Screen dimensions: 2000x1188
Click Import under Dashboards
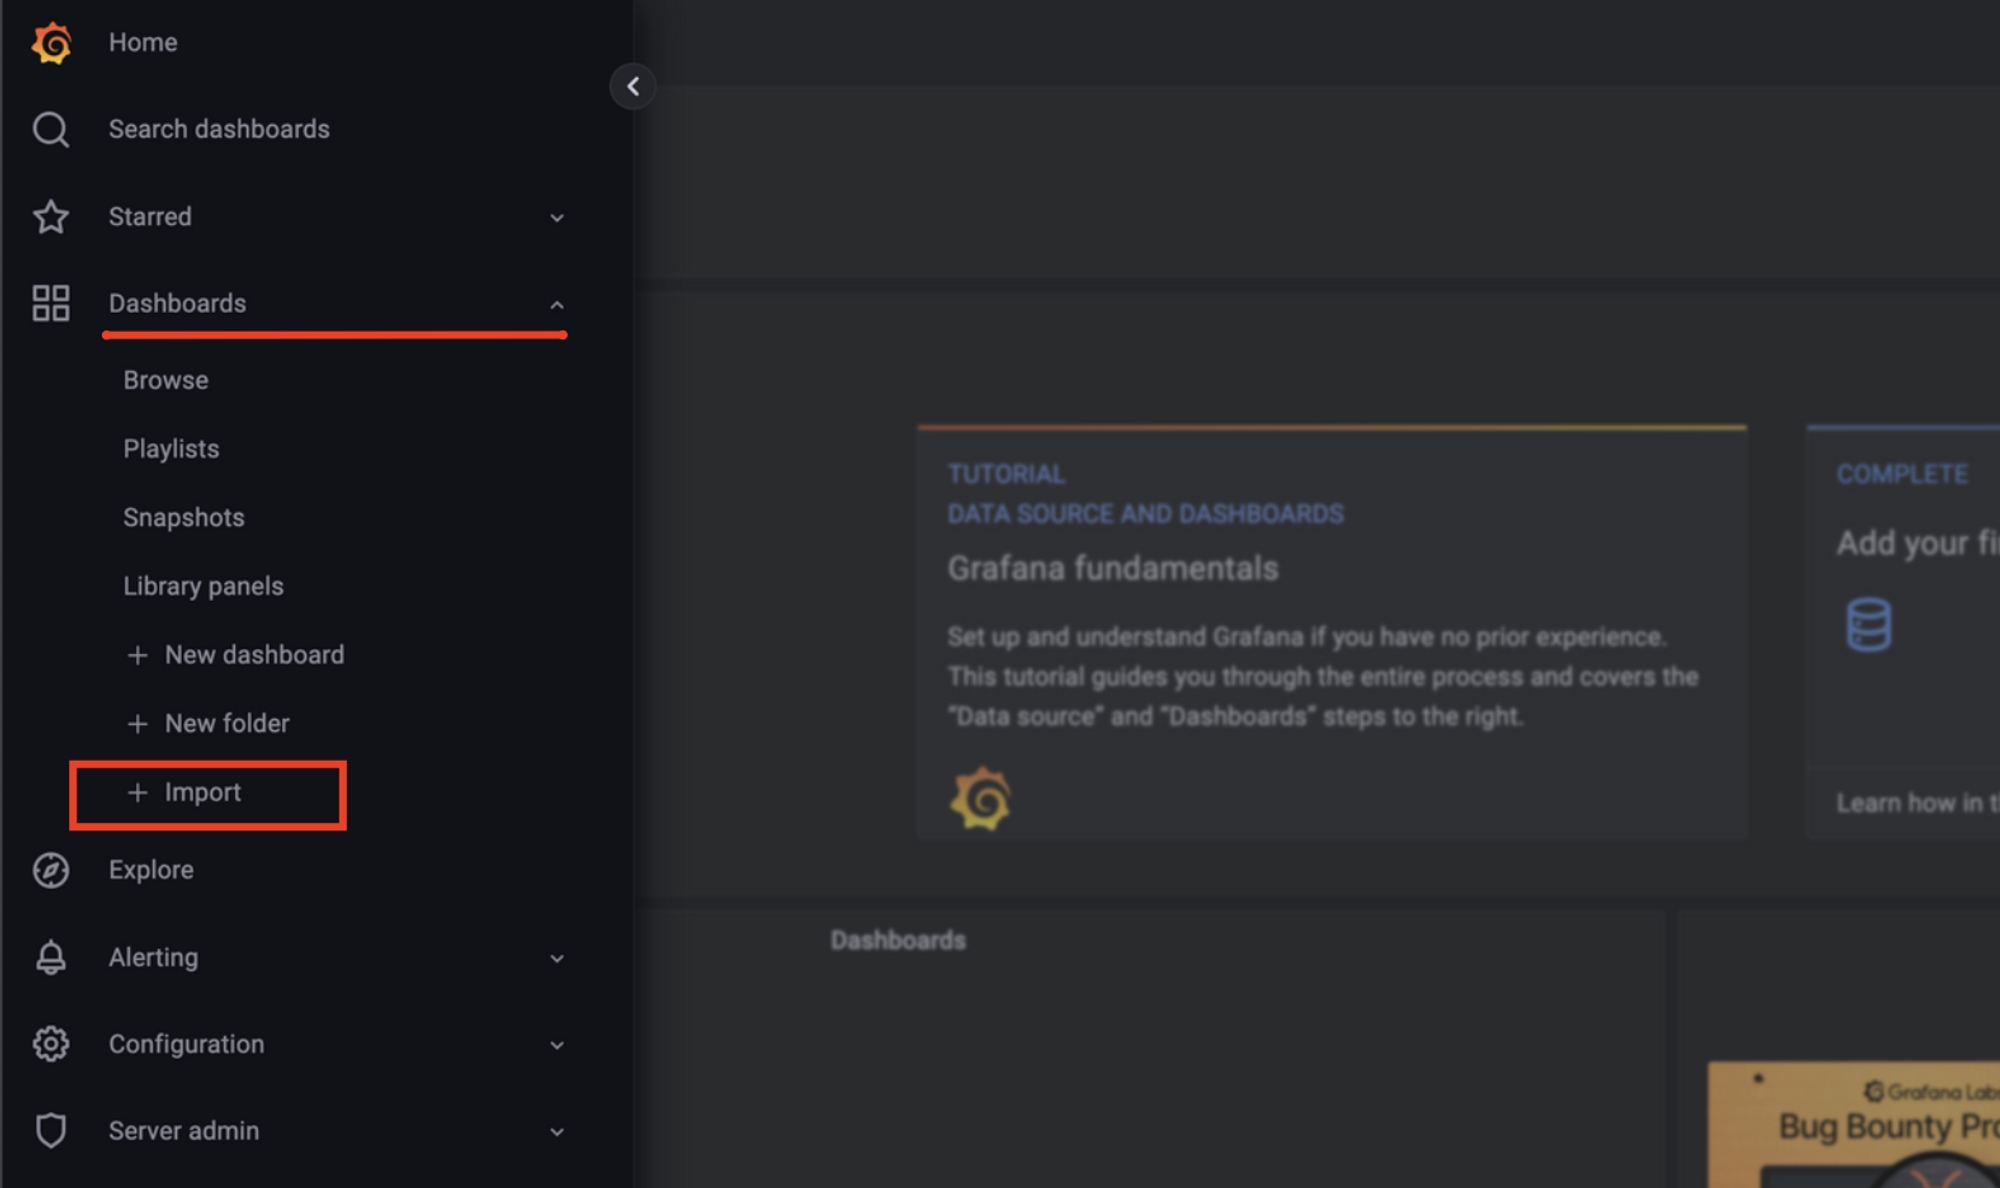[202, 793]
